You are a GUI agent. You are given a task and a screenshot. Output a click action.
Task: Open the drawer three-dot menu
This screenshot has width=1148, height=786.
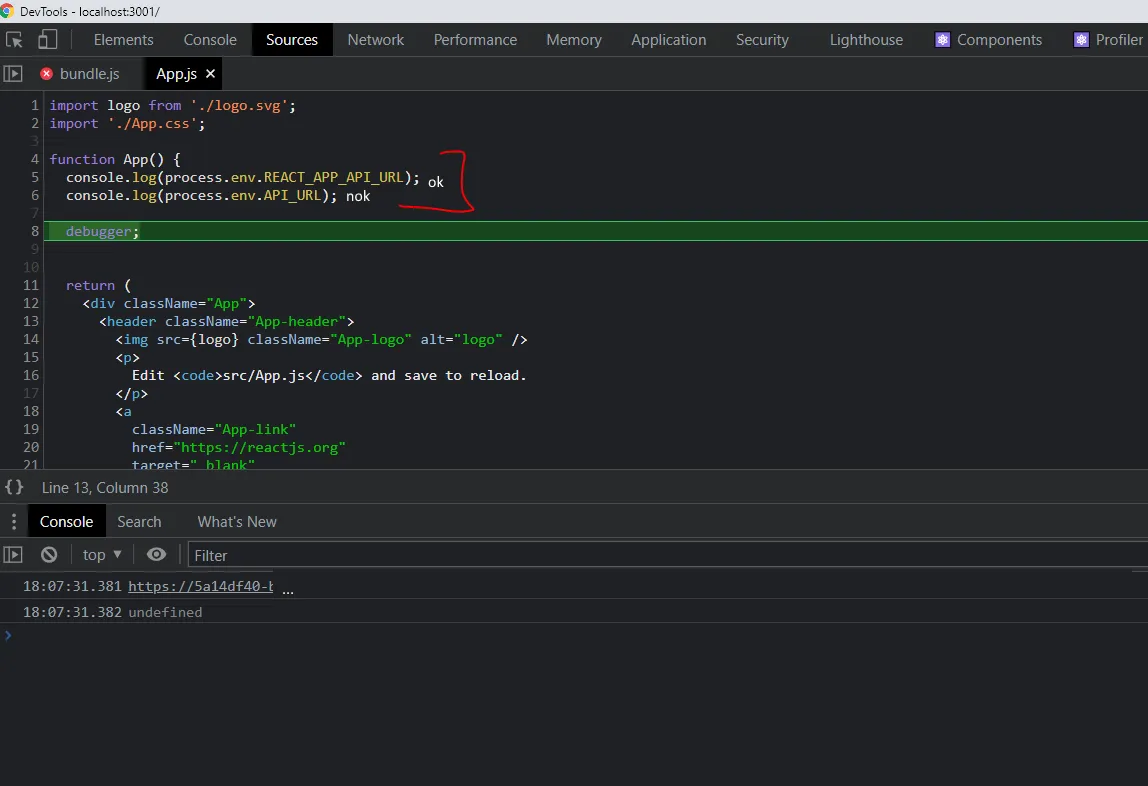tap(13, 521)
